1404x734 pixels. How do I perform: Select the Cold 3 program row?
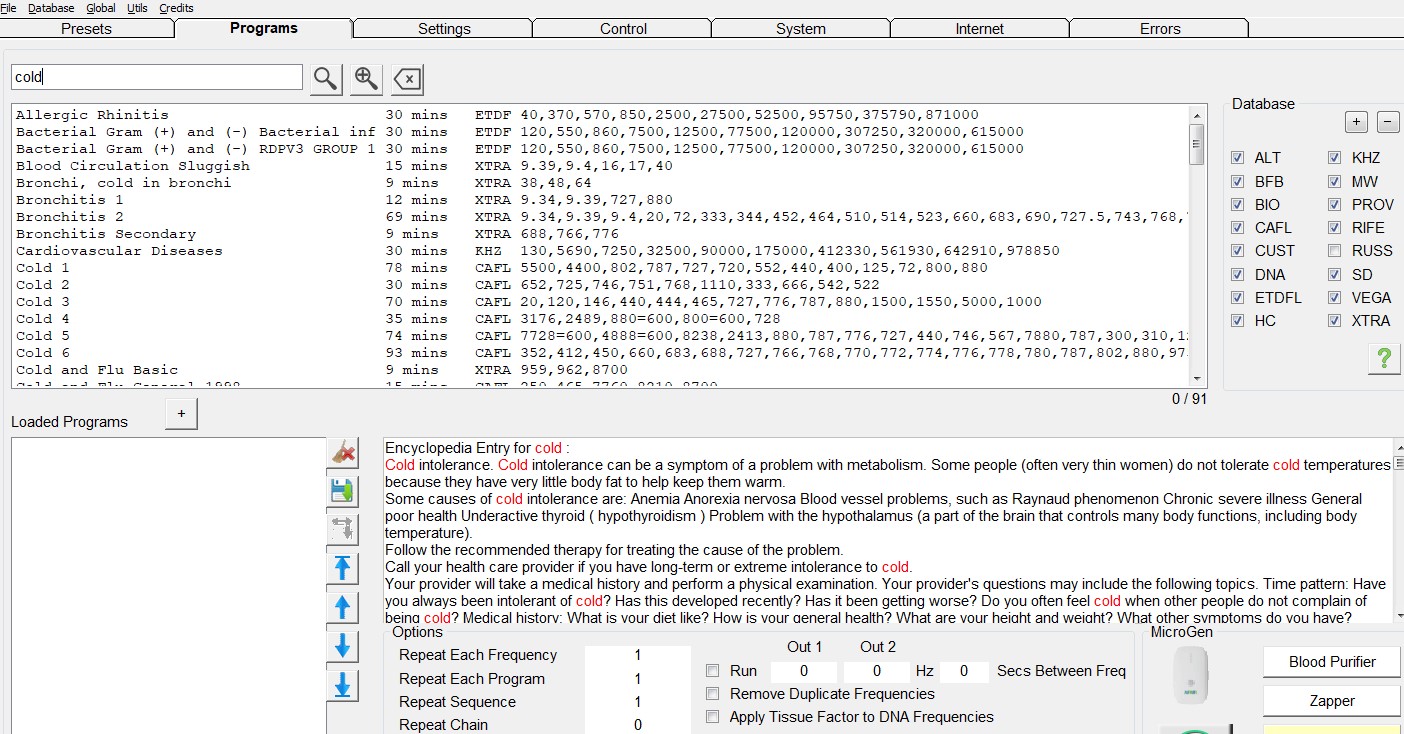[43, 302]
